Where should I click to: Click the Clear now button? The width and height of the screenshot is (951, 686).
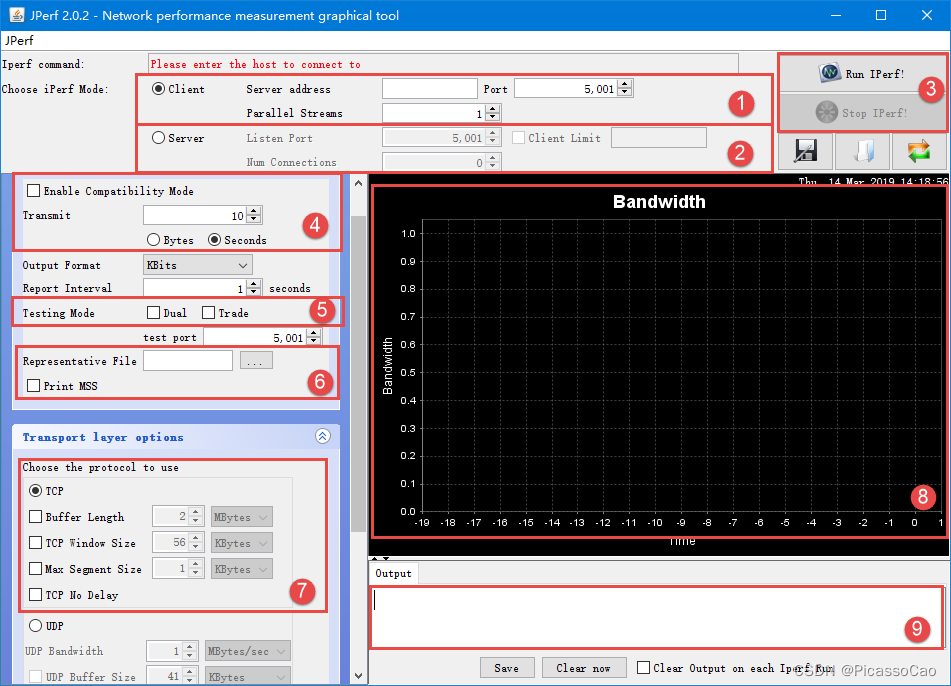point(583,668)
